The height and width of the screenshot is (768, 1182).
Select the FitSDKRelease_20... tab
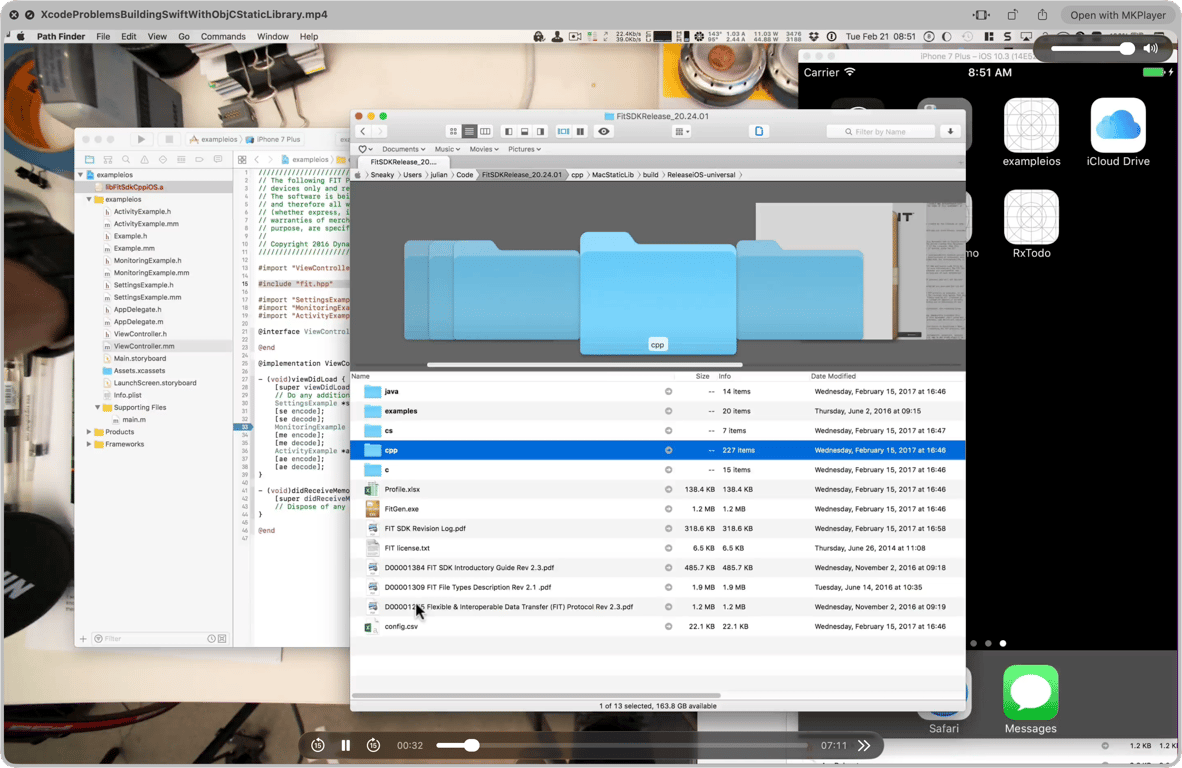coord(404,161)
